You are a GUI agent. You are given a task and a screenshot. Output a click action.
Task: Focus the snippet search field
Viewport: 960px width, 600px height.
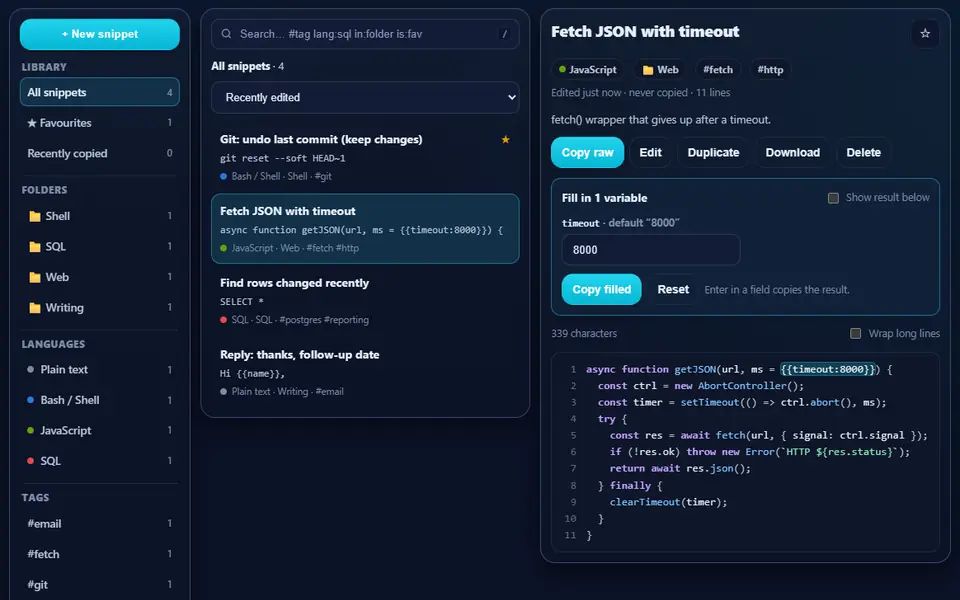pos(365,34)
